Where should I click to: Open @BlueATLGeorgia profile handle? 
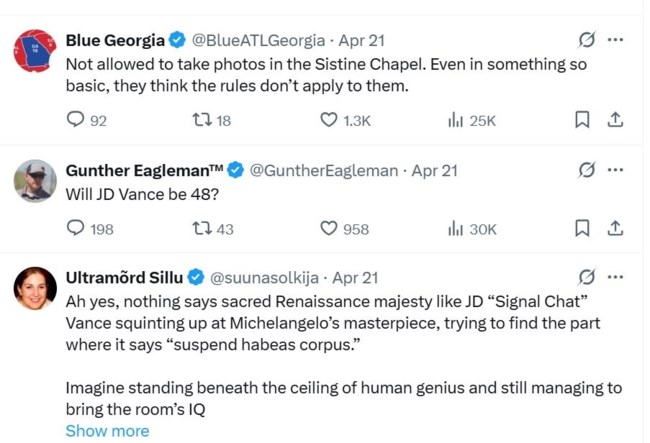coord(258,41)
